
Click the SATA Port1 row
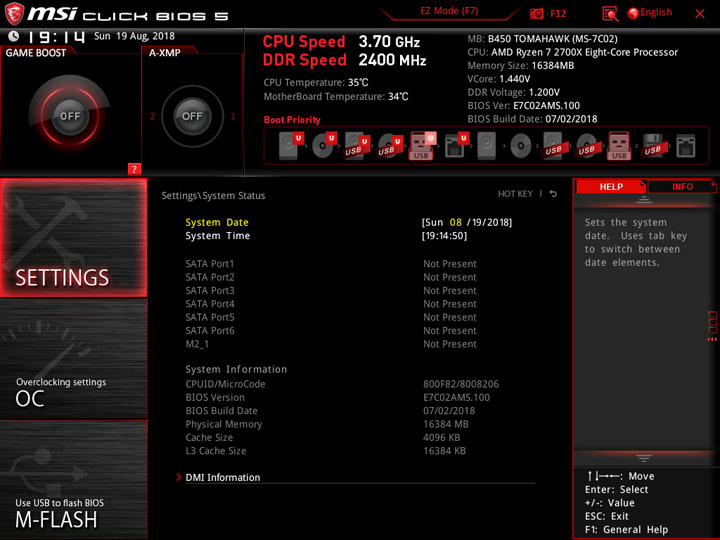(331, 264)
